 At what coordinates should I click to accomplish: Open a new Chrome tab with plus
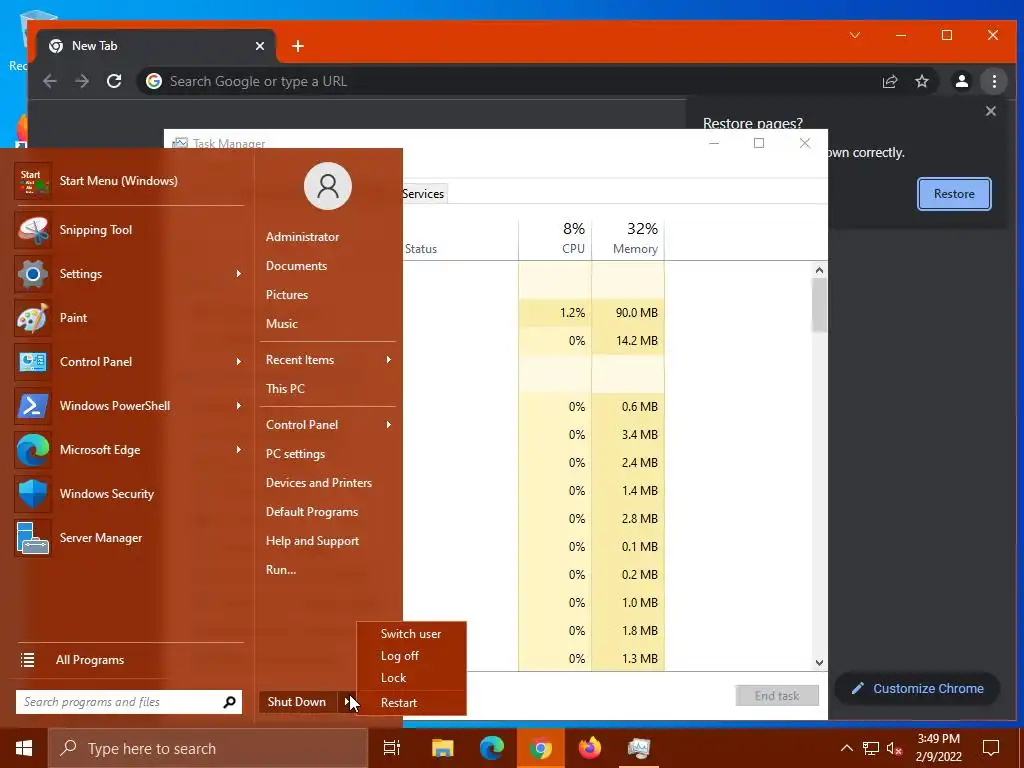click(298, 46)
